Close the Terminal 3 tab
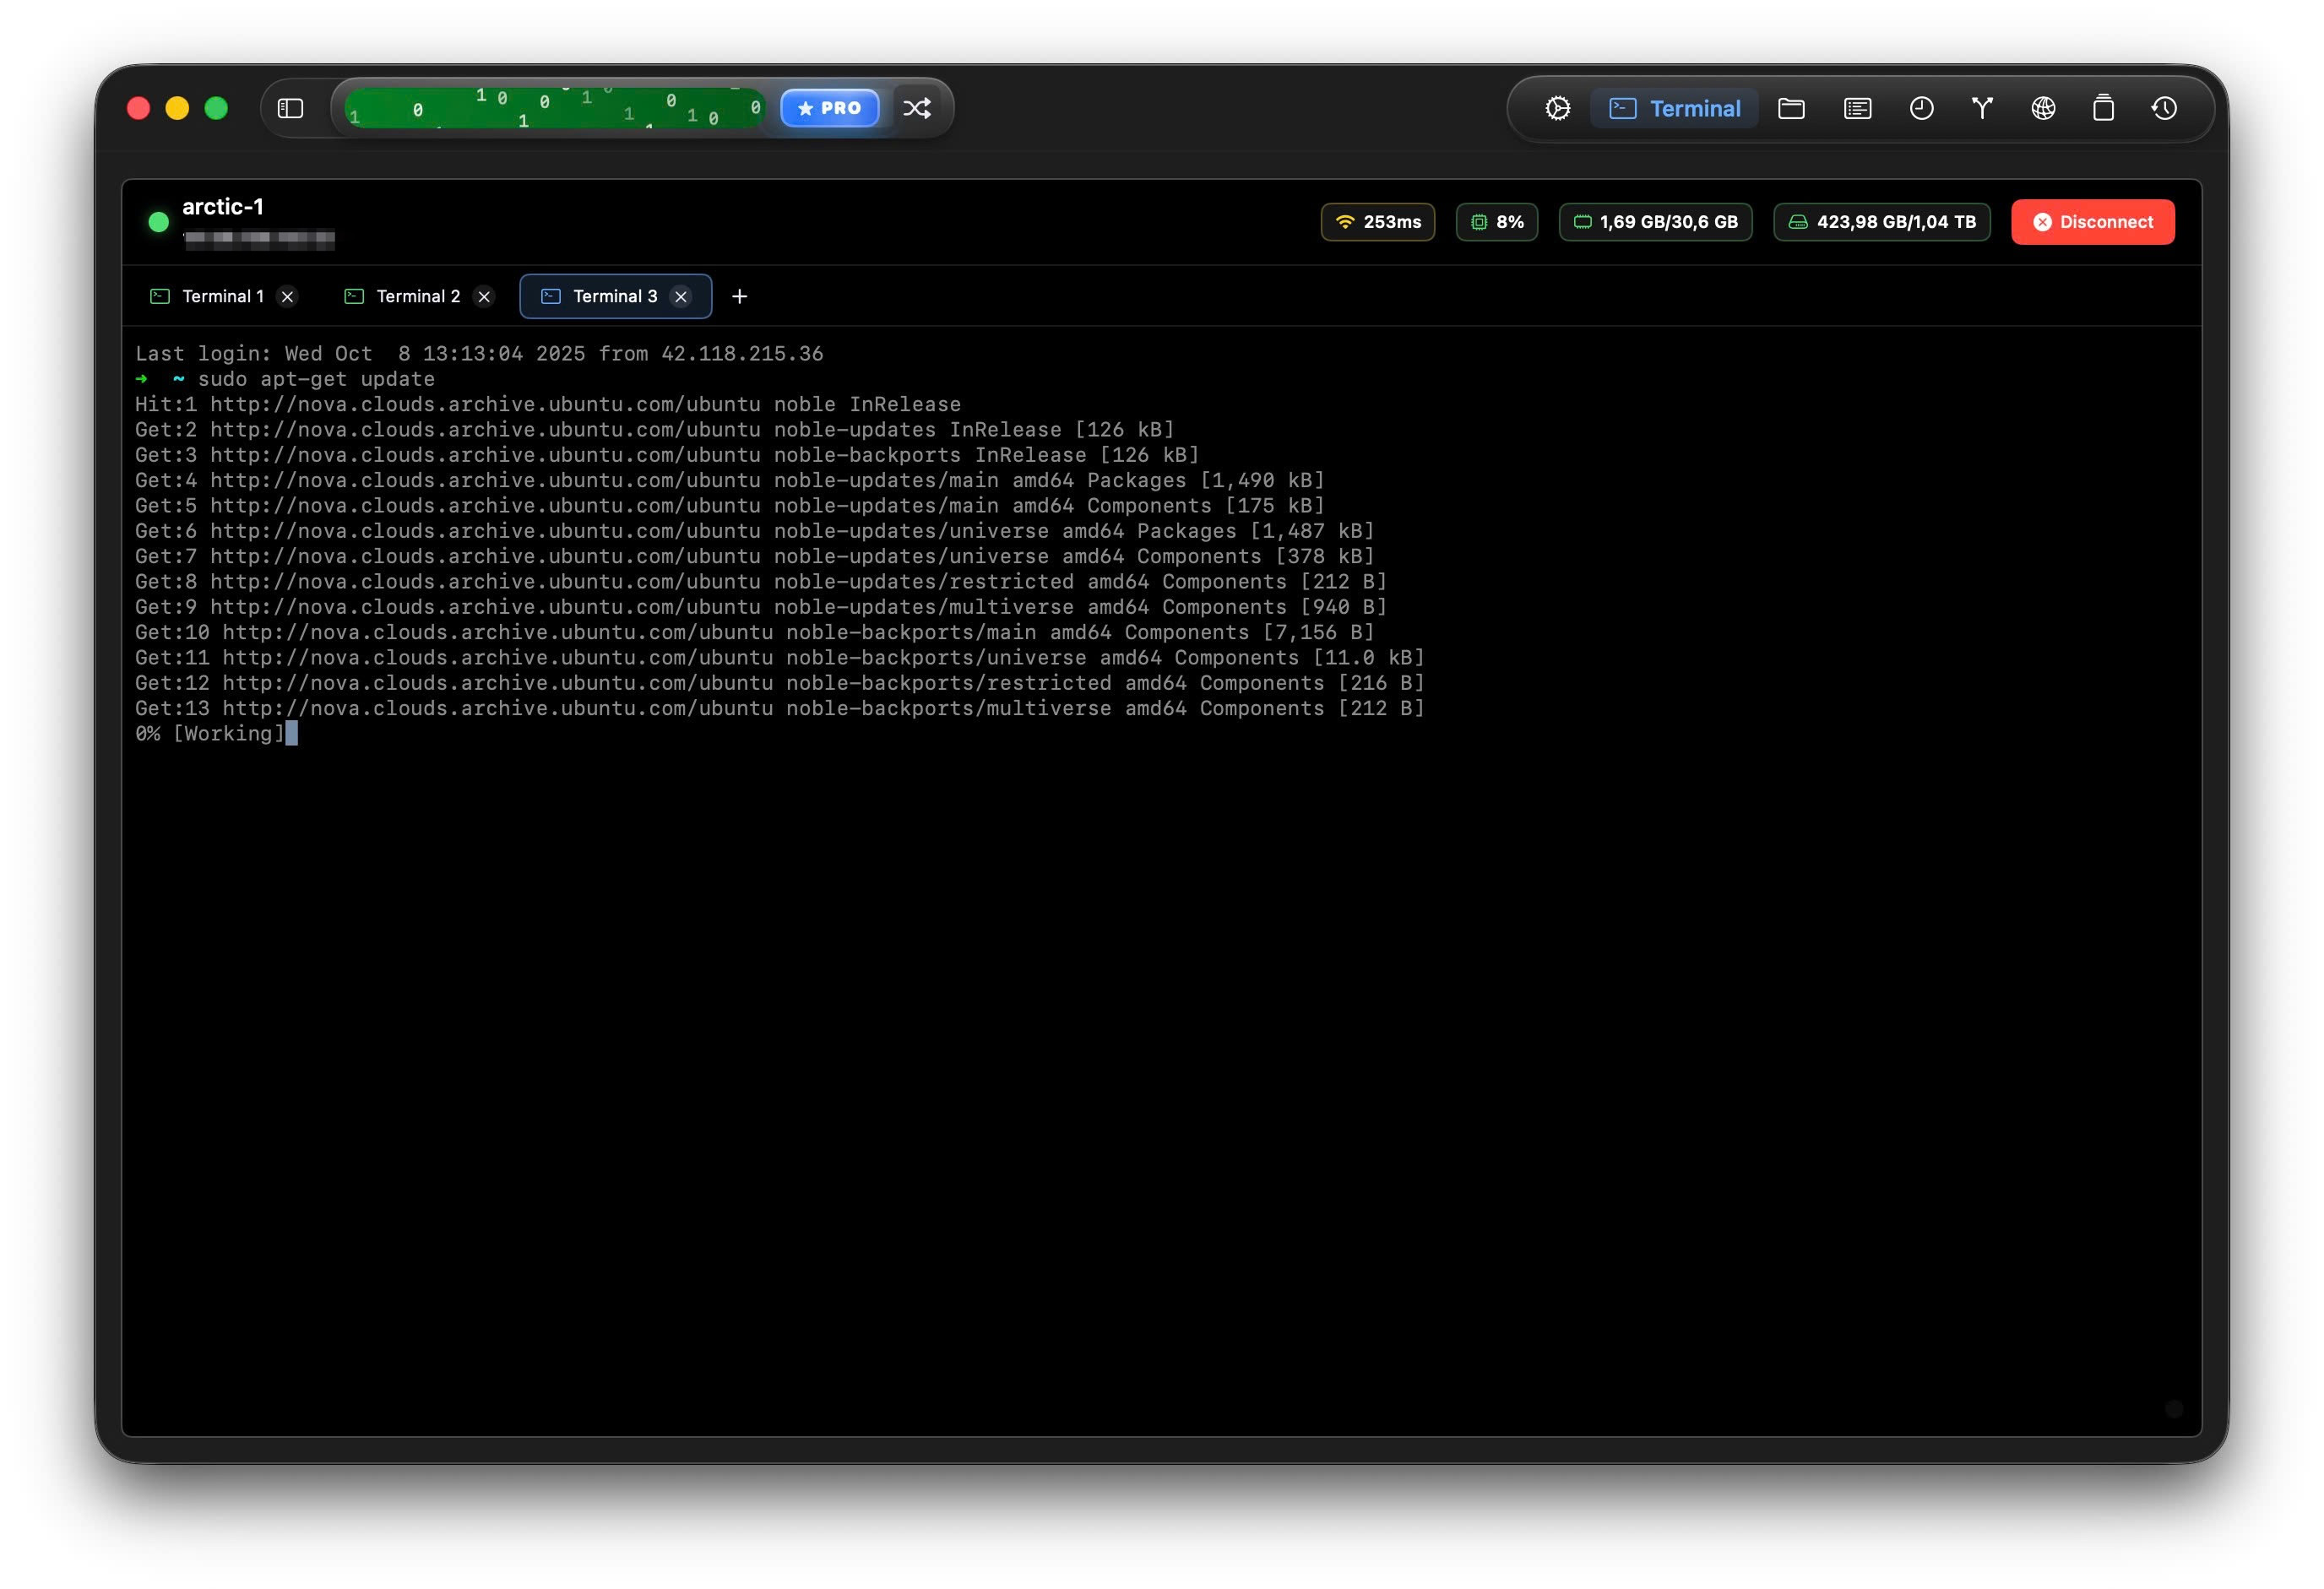The height and width of the screenshot is (1589, 2324). [681, 297]
